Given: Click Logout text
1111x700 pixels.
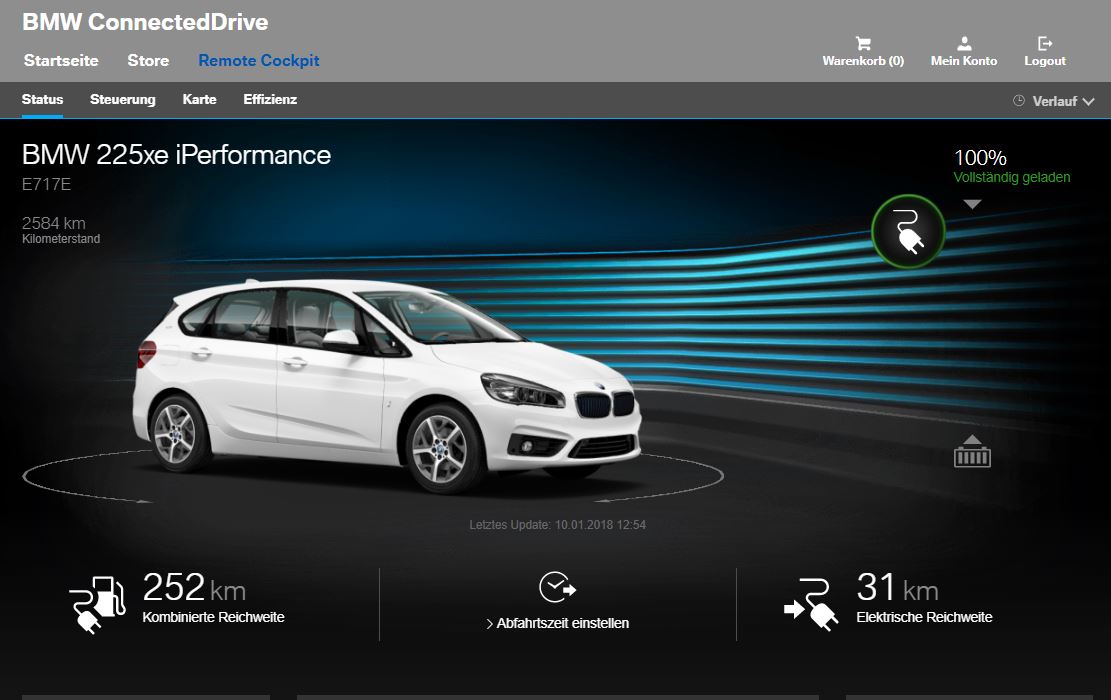Looking at the screenshot, I should pyautogui.click(x=1045, y=61).
